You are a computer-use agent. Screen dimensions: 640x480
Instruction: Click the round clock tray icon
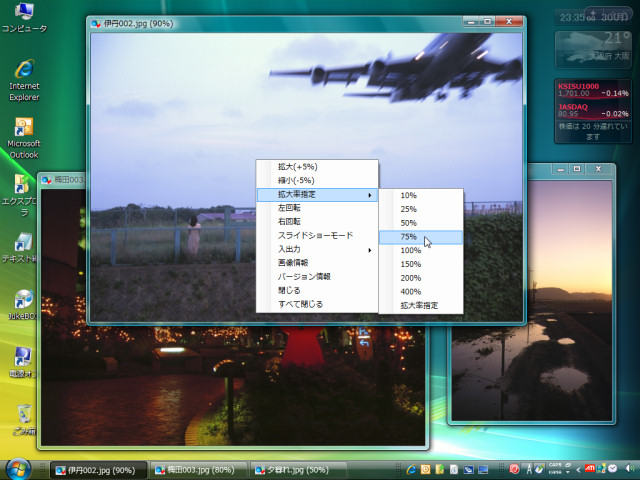(x=612, y=469)
